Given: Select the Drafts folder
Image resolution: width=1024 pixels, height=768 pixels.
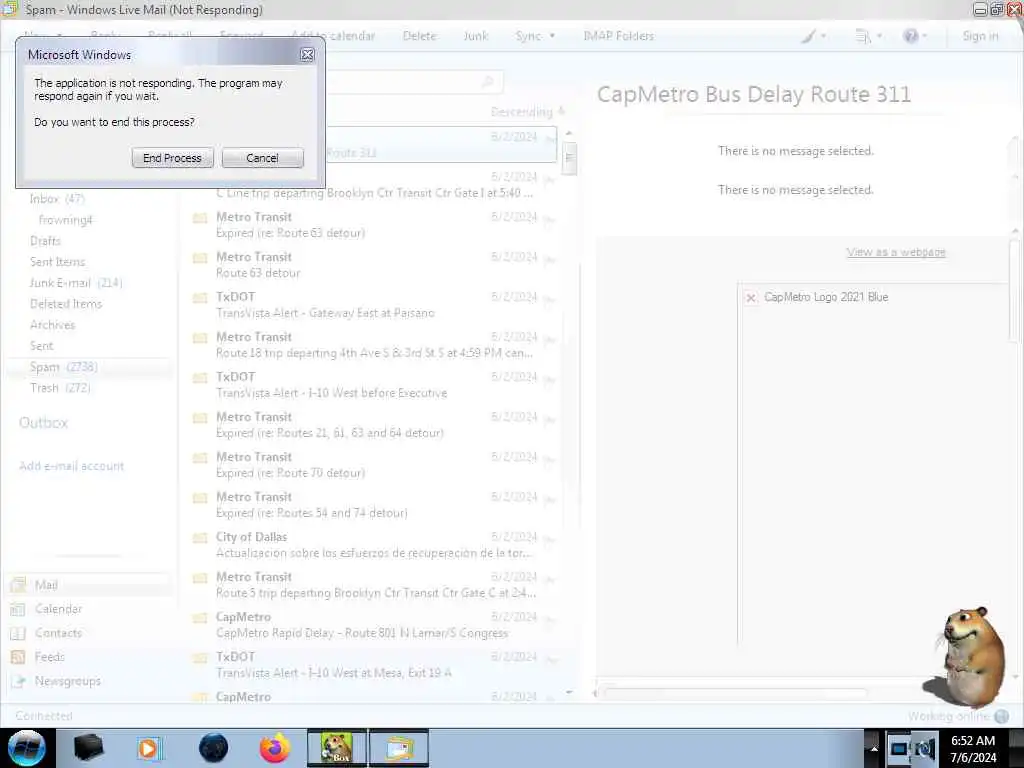Looking at the screenshot, I should click(45, 241).
